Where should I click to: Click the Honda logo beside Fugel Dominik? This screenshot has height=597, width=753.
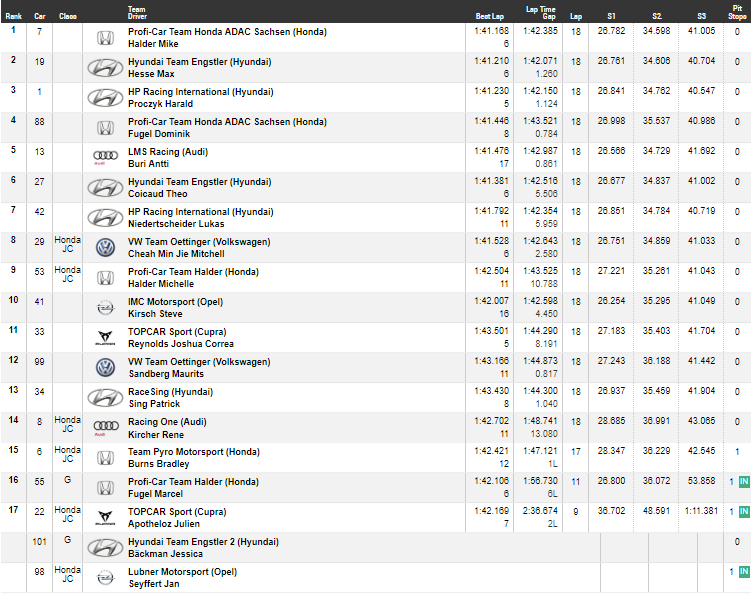click(105, 128)
